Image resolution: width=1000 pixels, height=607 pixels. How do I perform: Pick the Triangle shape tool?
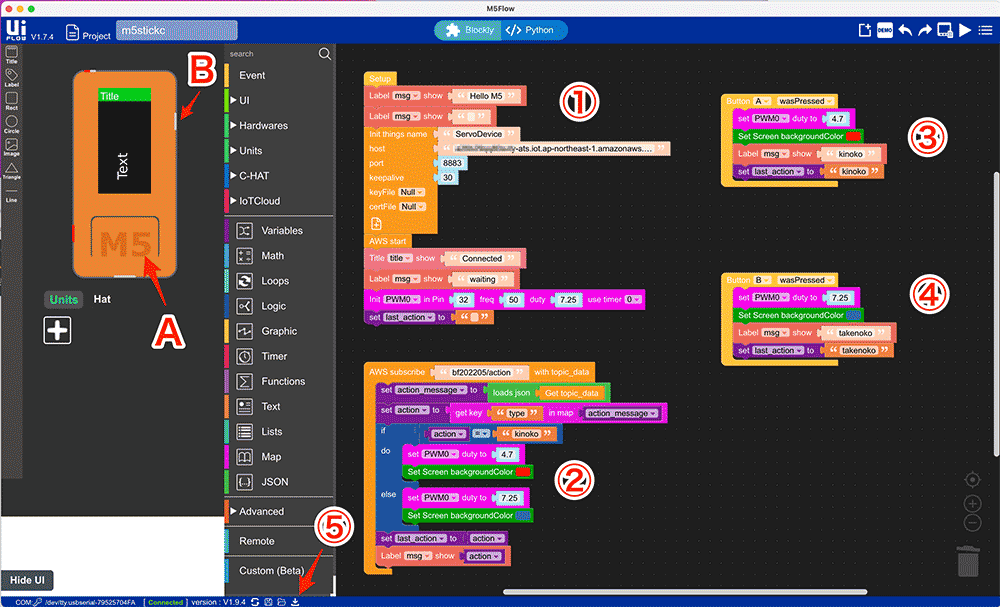click(12, 170)
